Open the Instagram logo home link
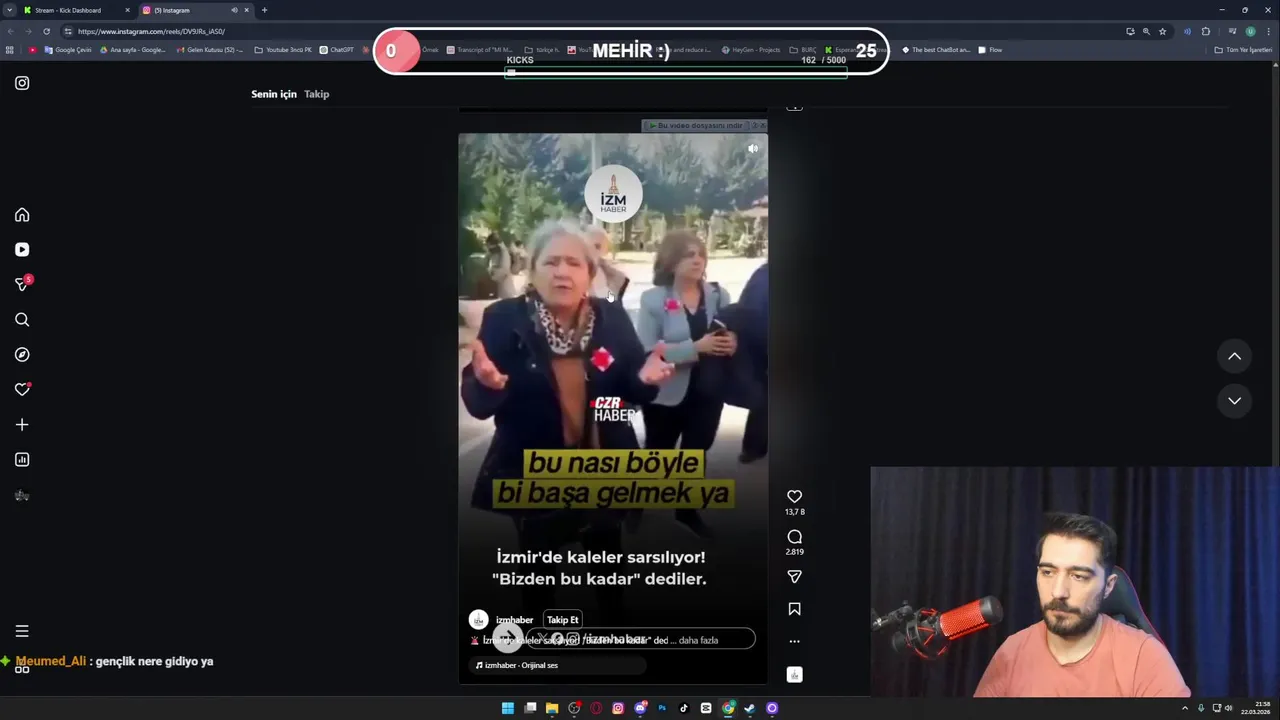Viewport: 1280px width, 720px height. [x=22, y=83]
